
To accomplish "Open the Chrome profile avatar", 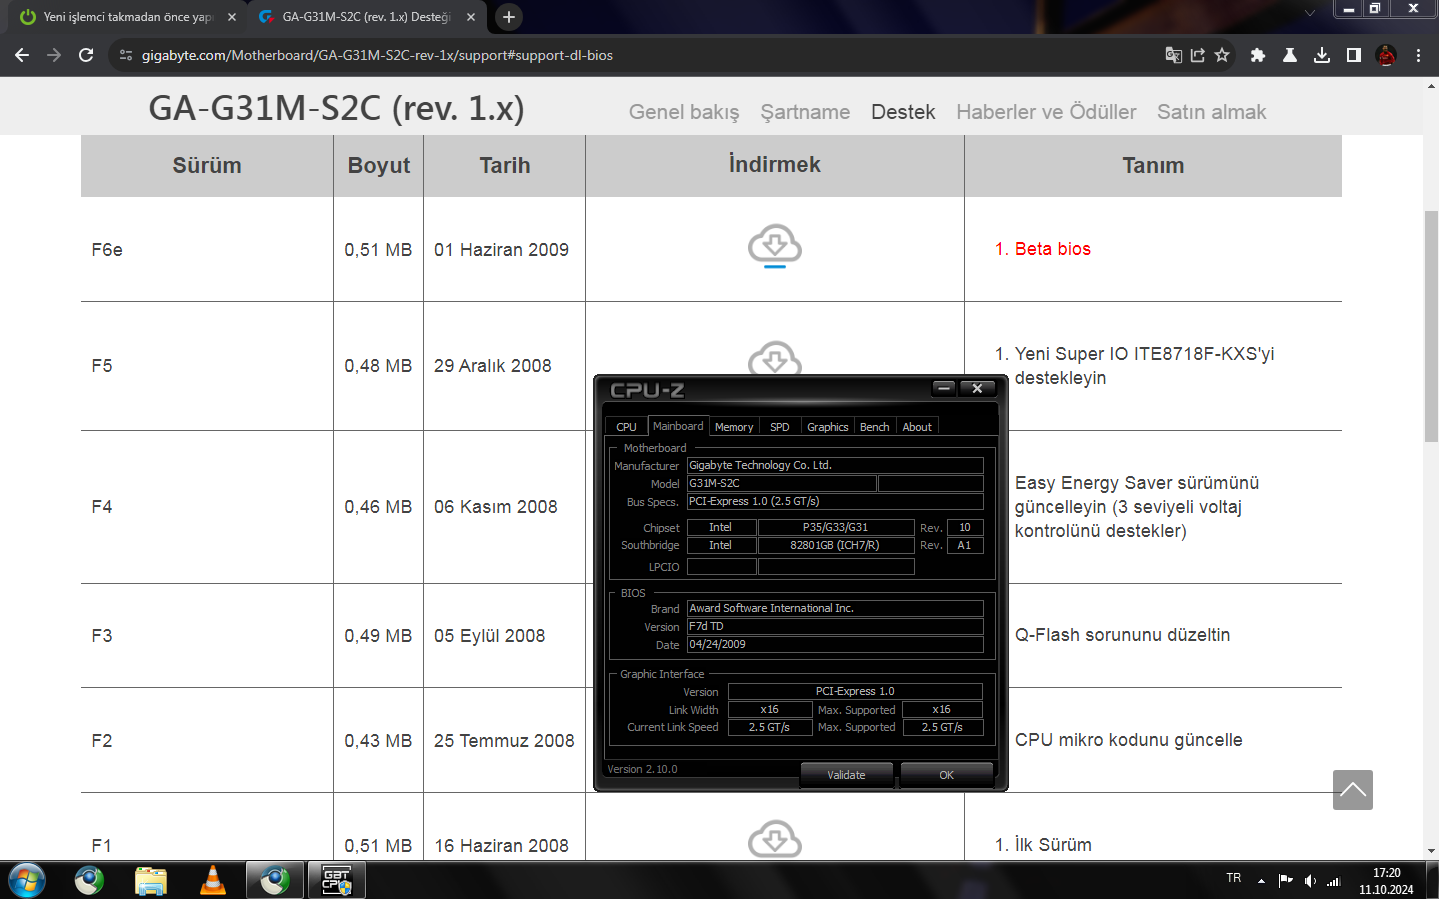I will coord(1386,55).
